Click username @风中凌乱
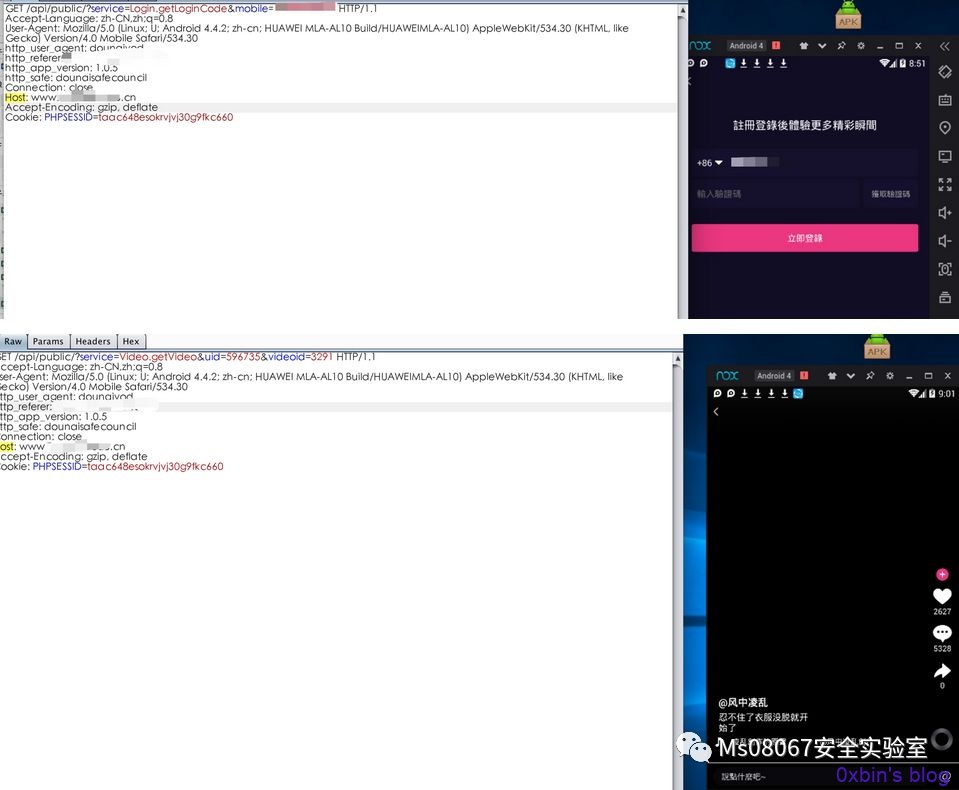The width and height of the screenshot is (959, 790). [742, 703]
